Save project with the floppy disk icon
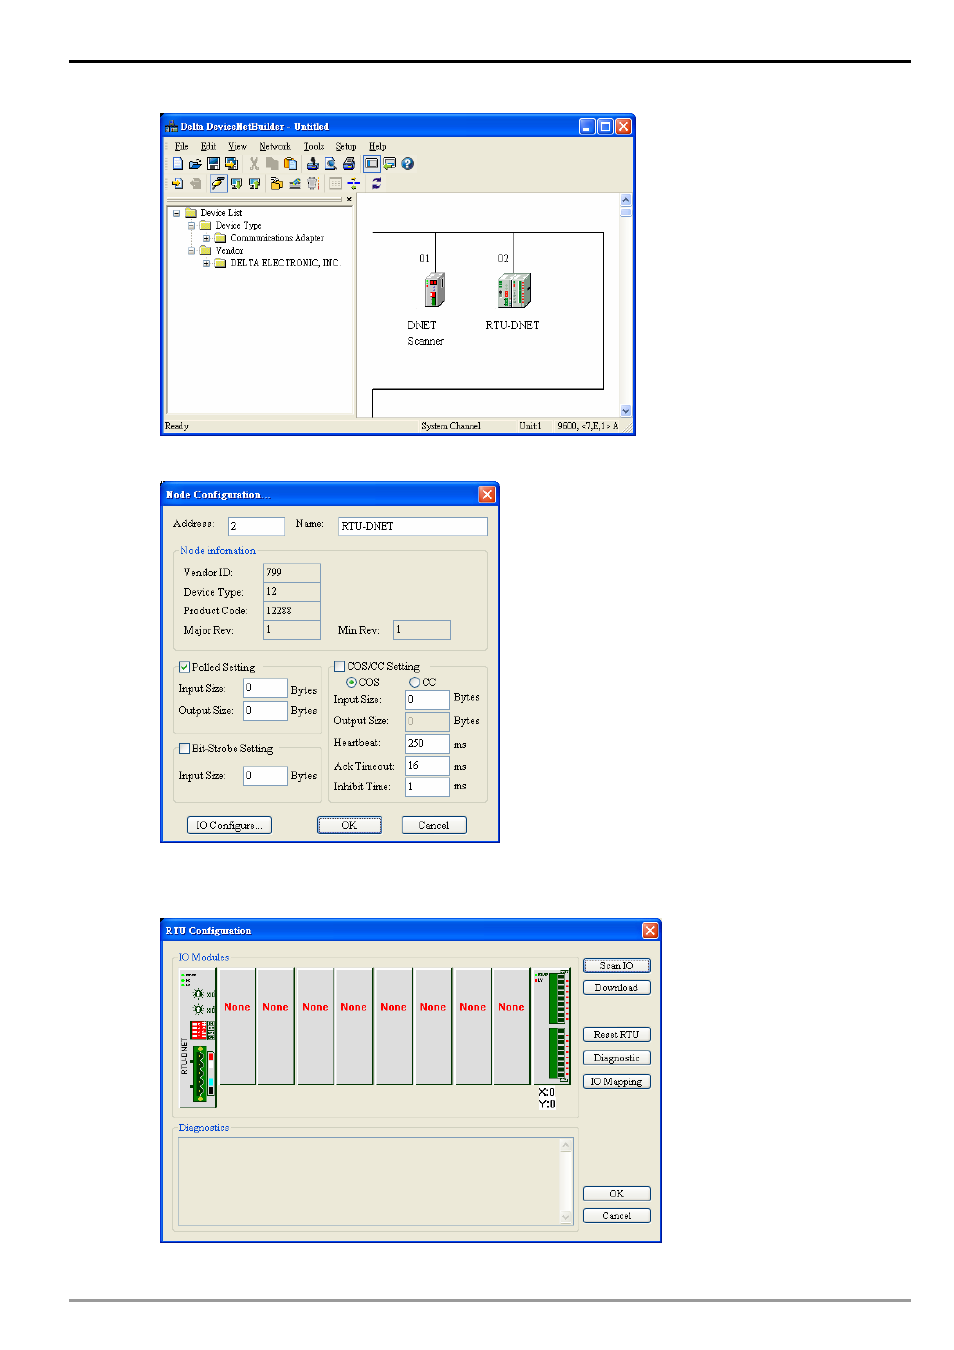This screenshot has width=954, height=1350. pos(213,164)
